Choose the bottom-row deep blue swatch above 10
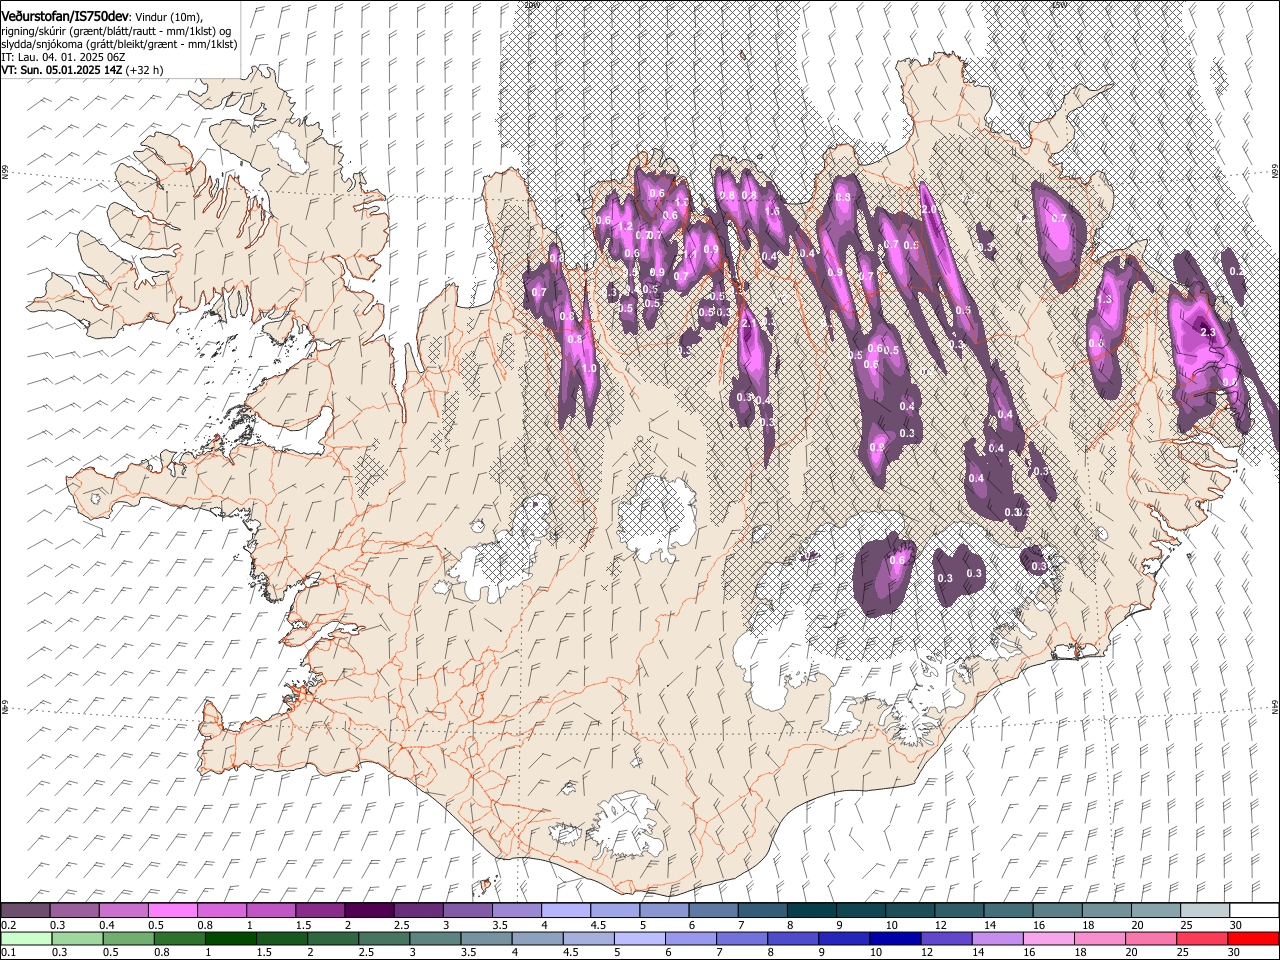 [x=895, y=938]
